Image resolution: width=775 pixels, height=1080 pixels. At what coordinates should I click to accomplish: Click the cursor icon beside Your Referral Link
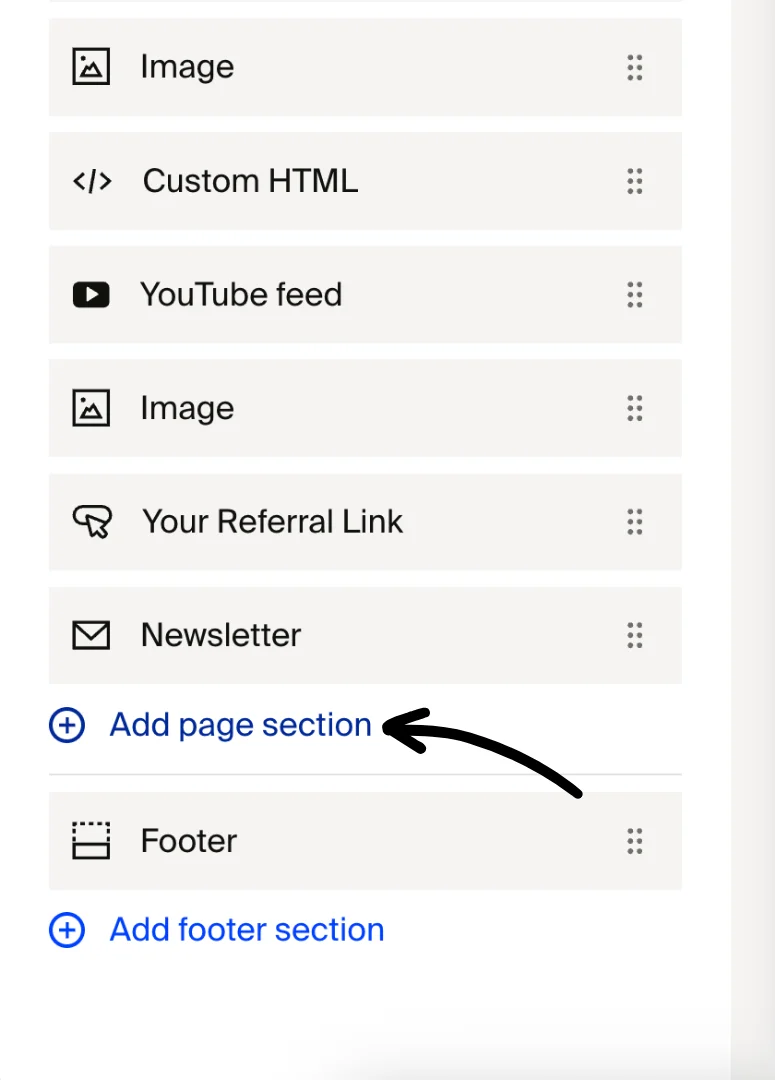[x=92, y=521]
